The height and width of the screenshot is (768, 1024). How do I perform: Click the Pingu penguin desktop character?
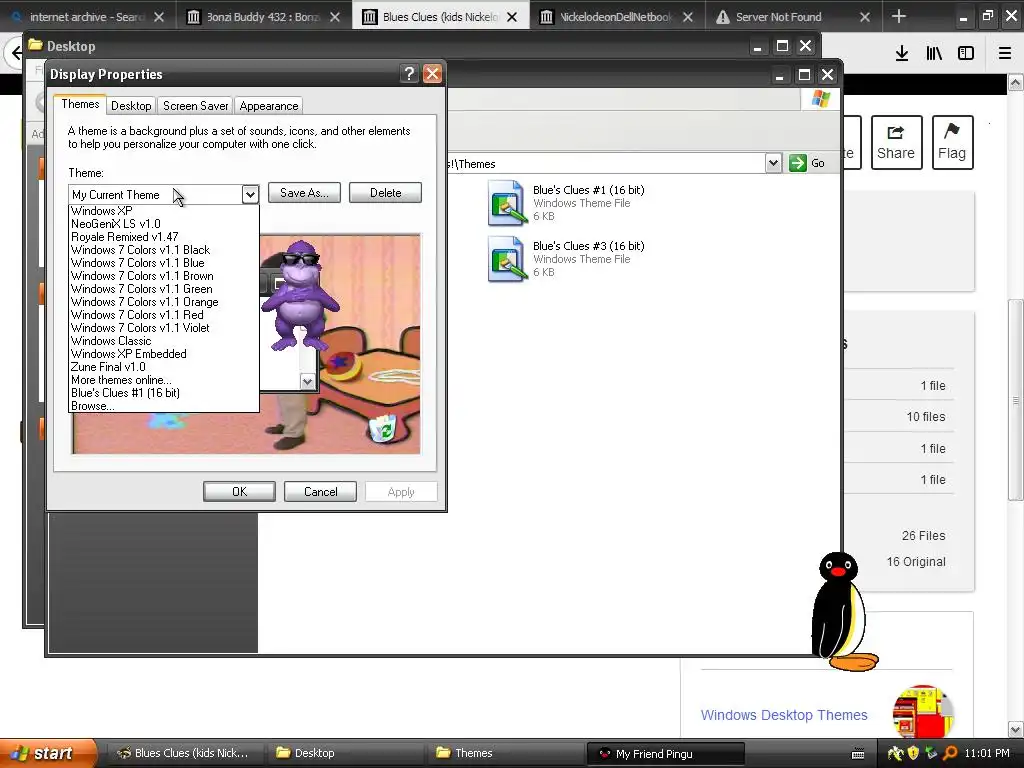(x=843, y=611)
